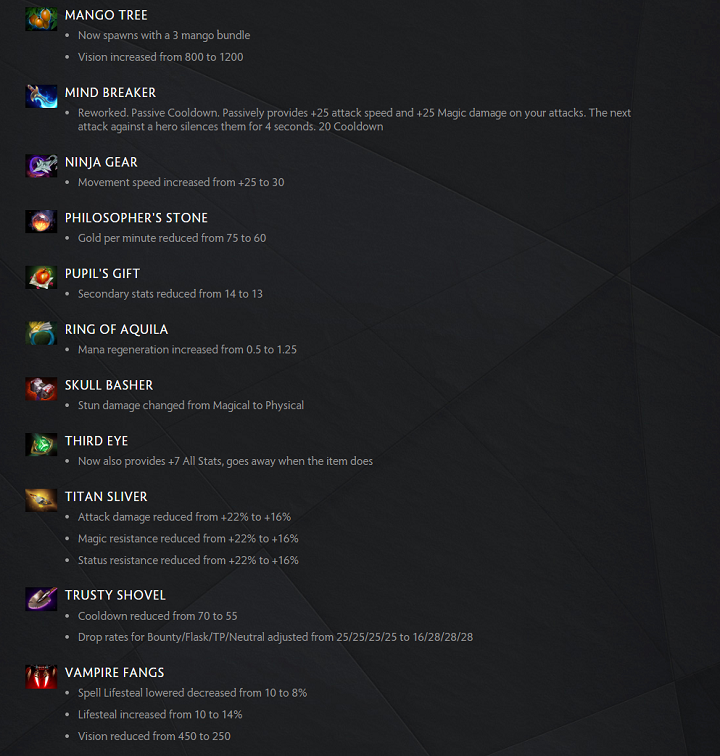Click the TRUSTY SHOVEL heading
The width and height of the screenshot is (720, 756).
115,595
